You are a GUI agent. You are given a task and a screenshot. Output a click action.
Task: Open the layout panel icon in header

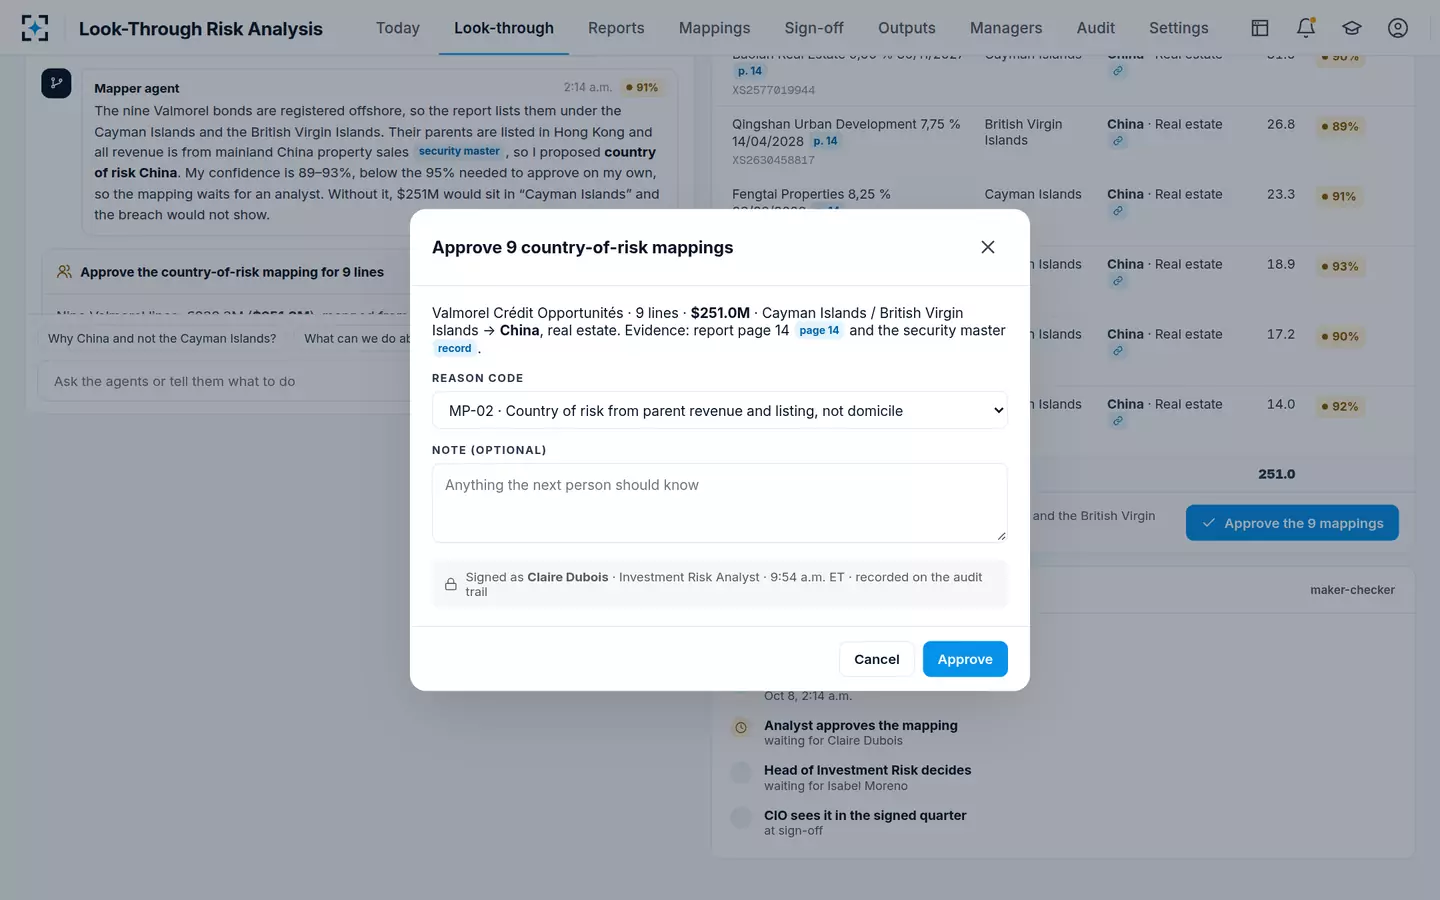point(1260,28)
